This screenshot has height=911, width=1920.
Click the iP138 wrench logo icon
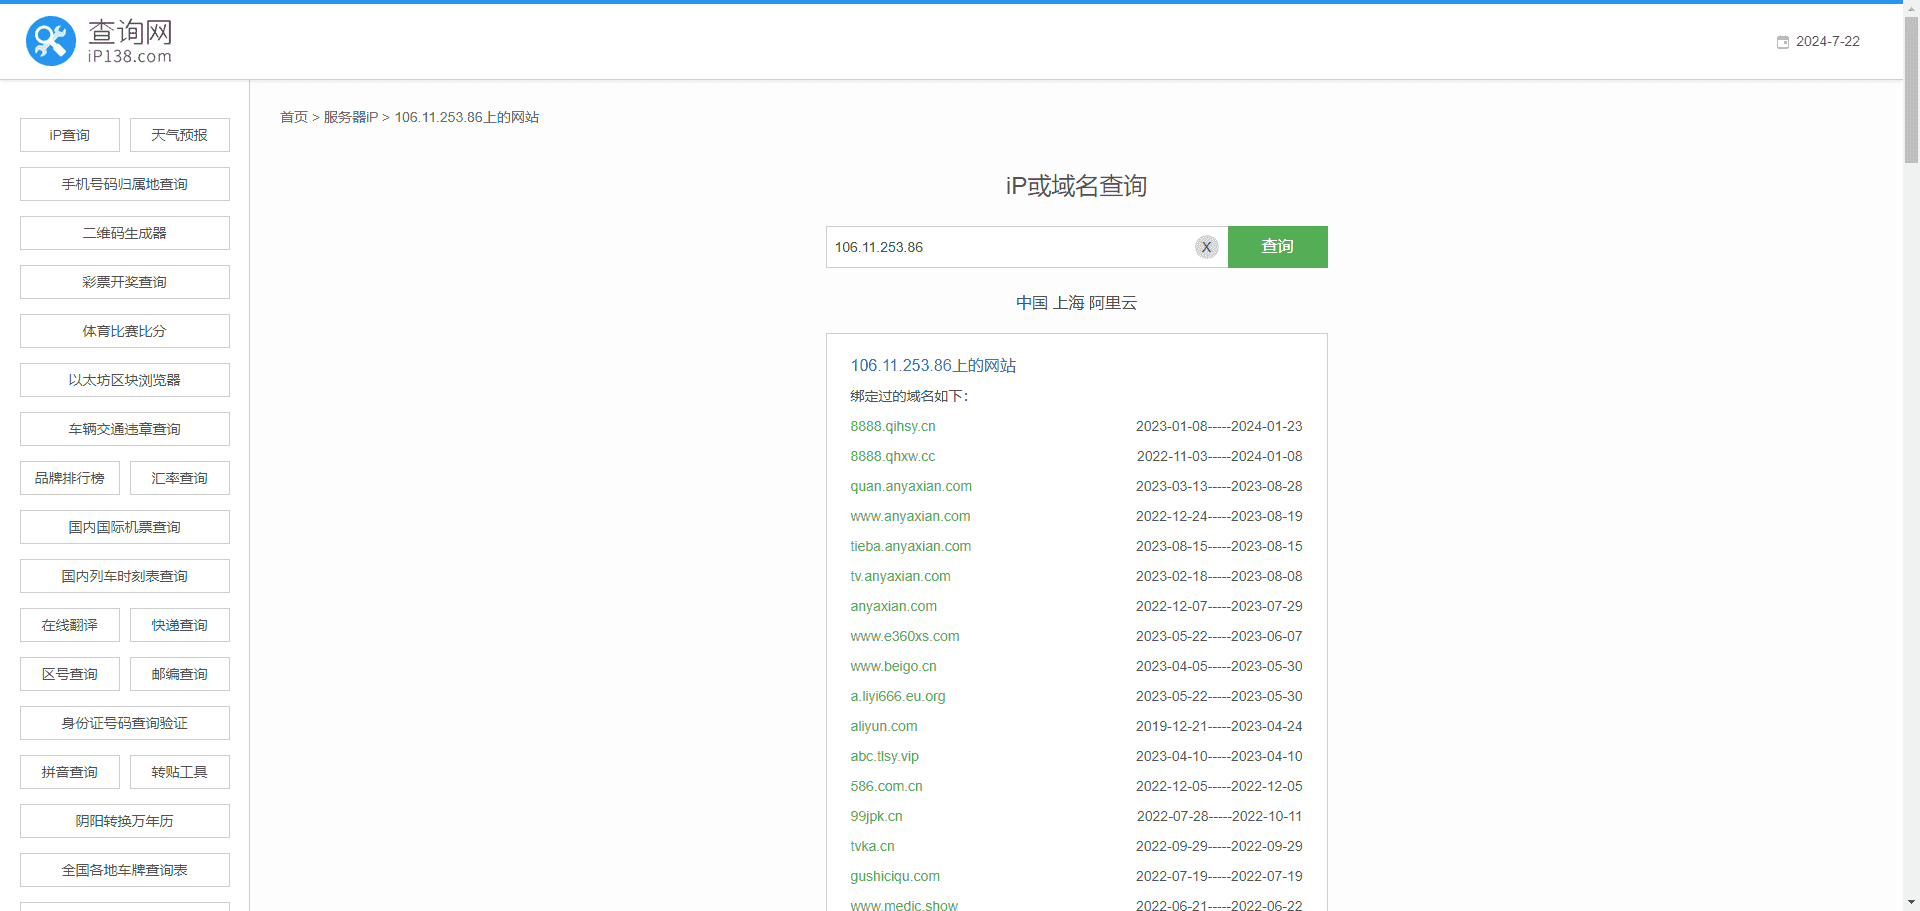pos(51,41)
